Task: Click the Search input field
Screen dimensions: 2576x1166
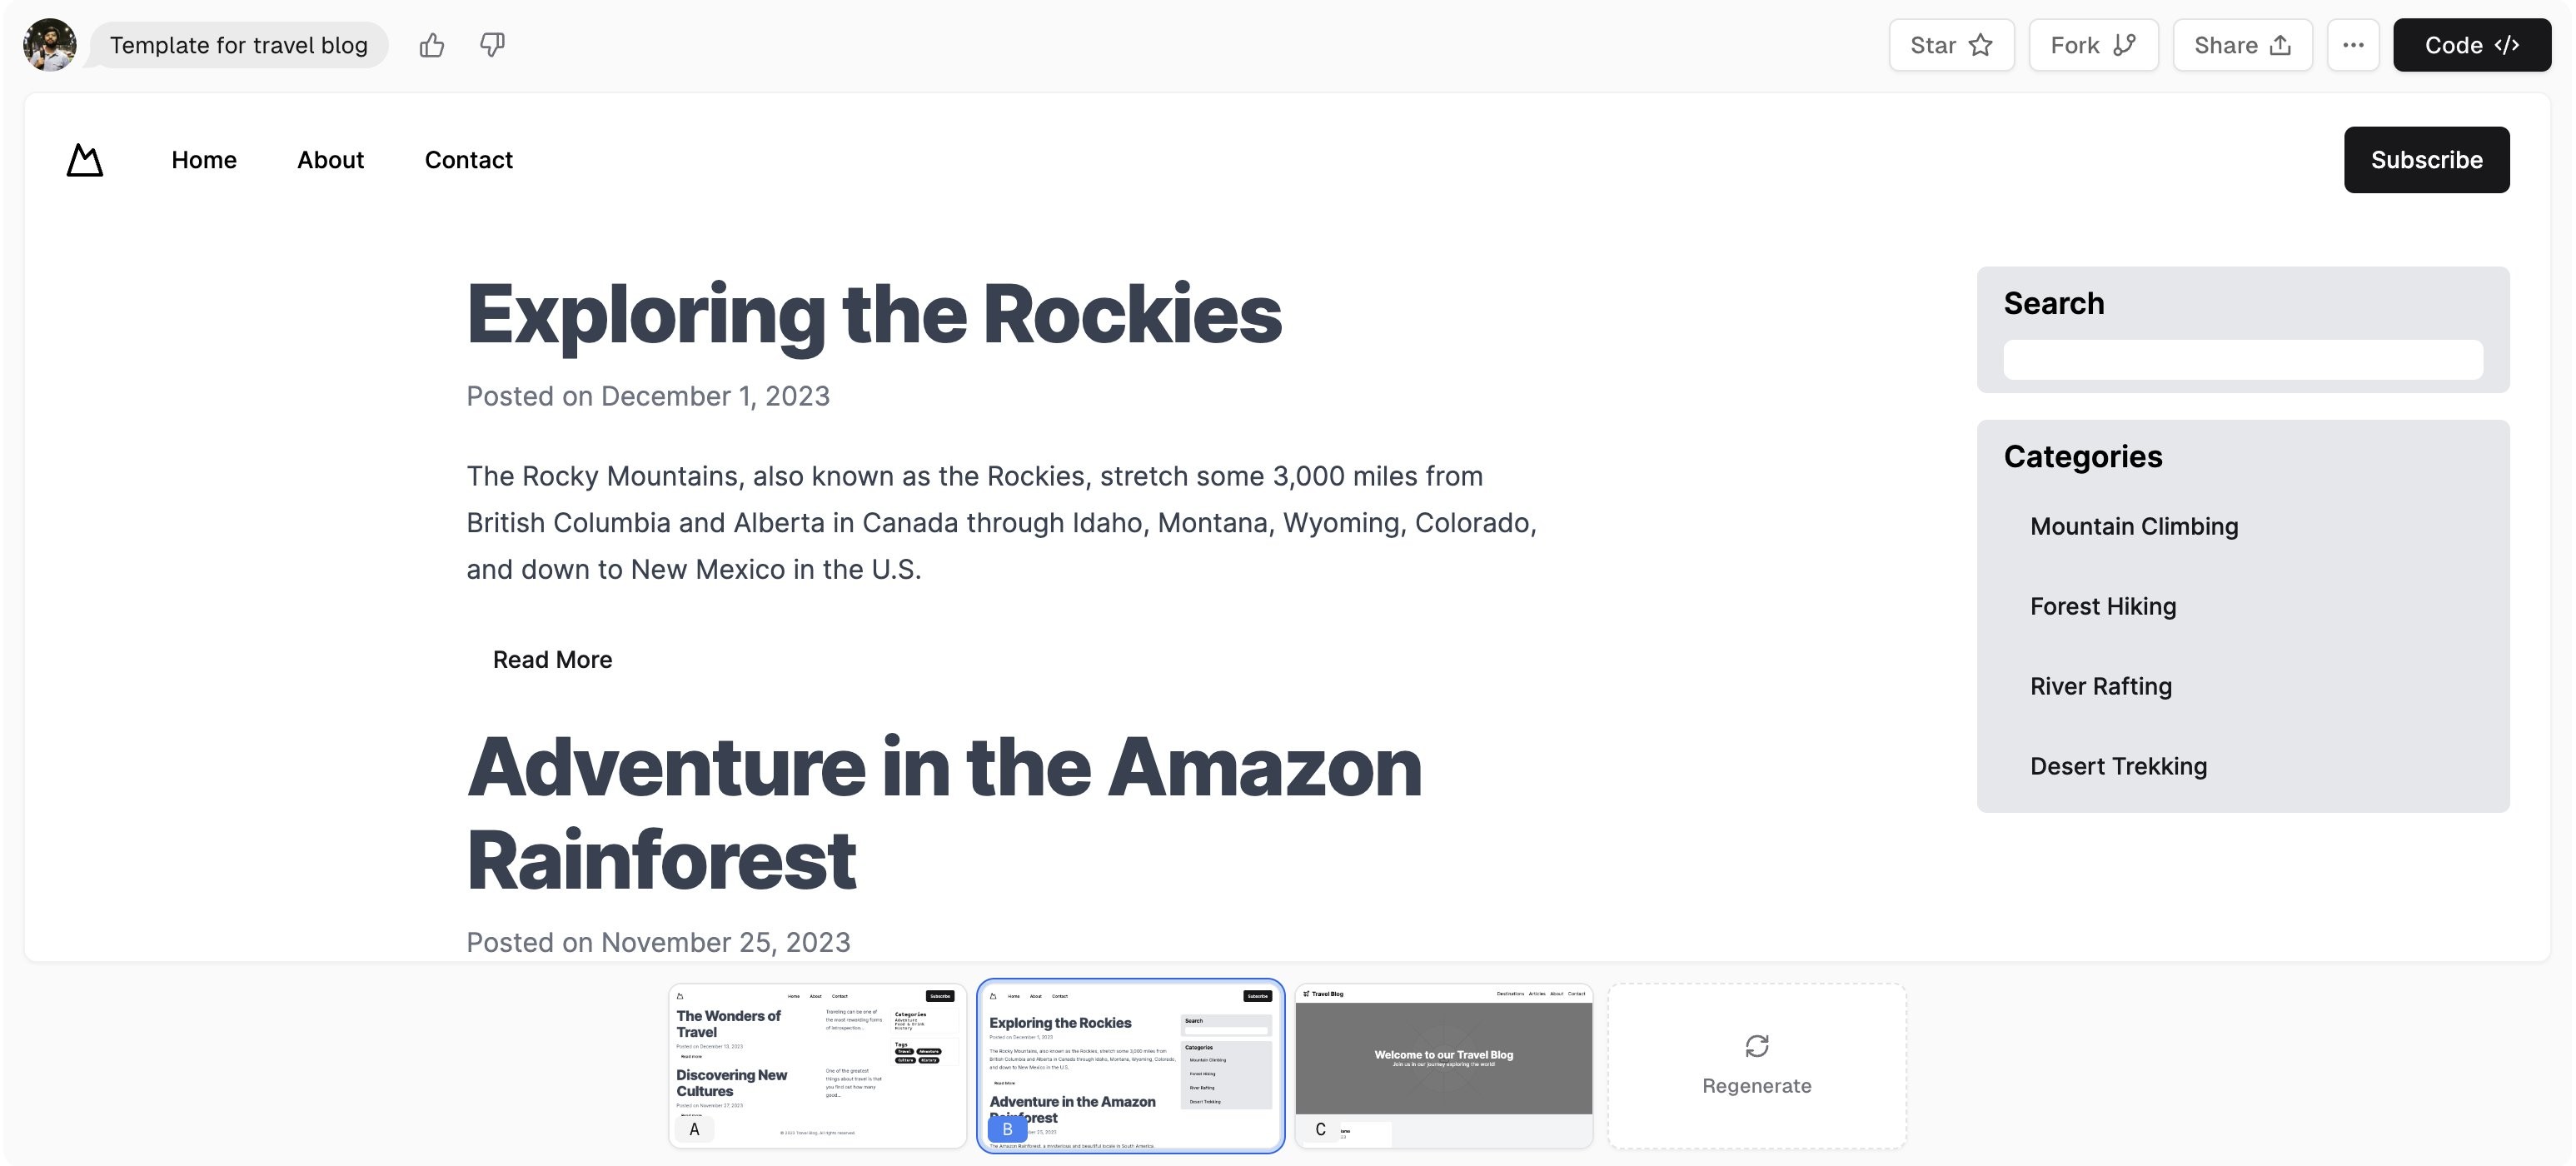Action: (x=2242, y=360)
